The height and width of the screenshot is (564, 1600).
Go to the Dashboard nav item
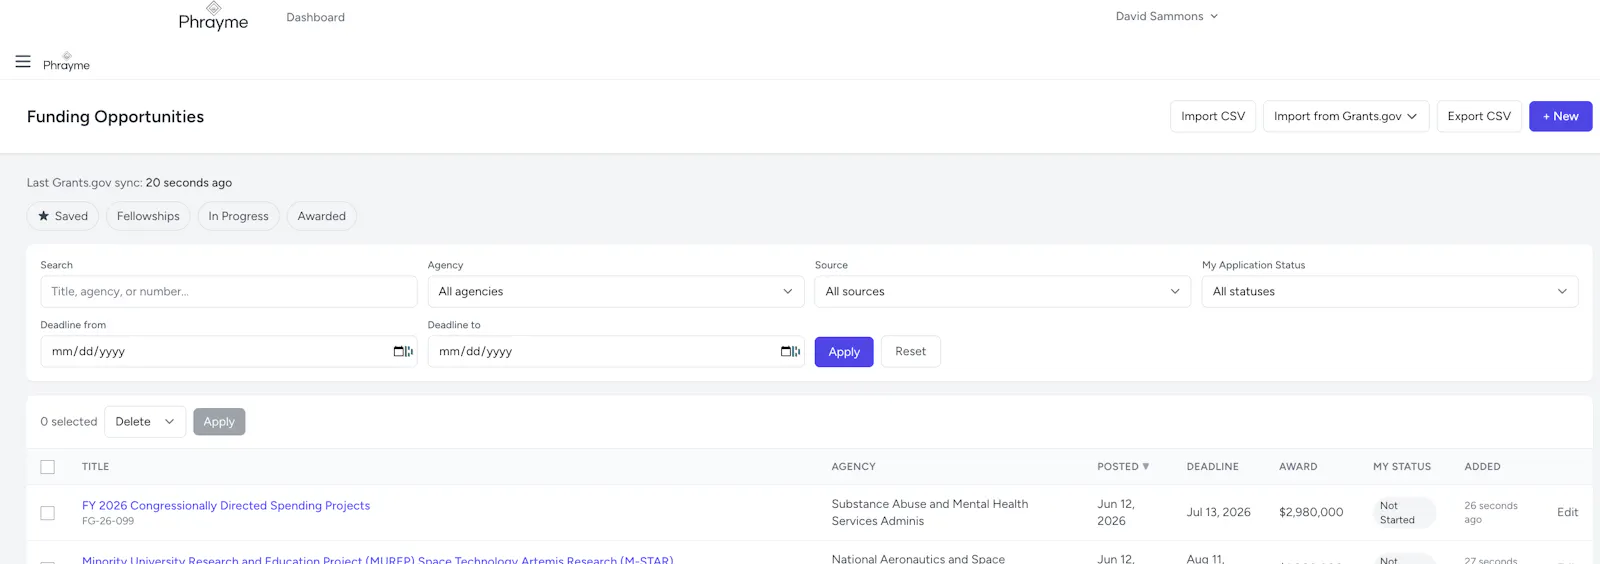315,17
